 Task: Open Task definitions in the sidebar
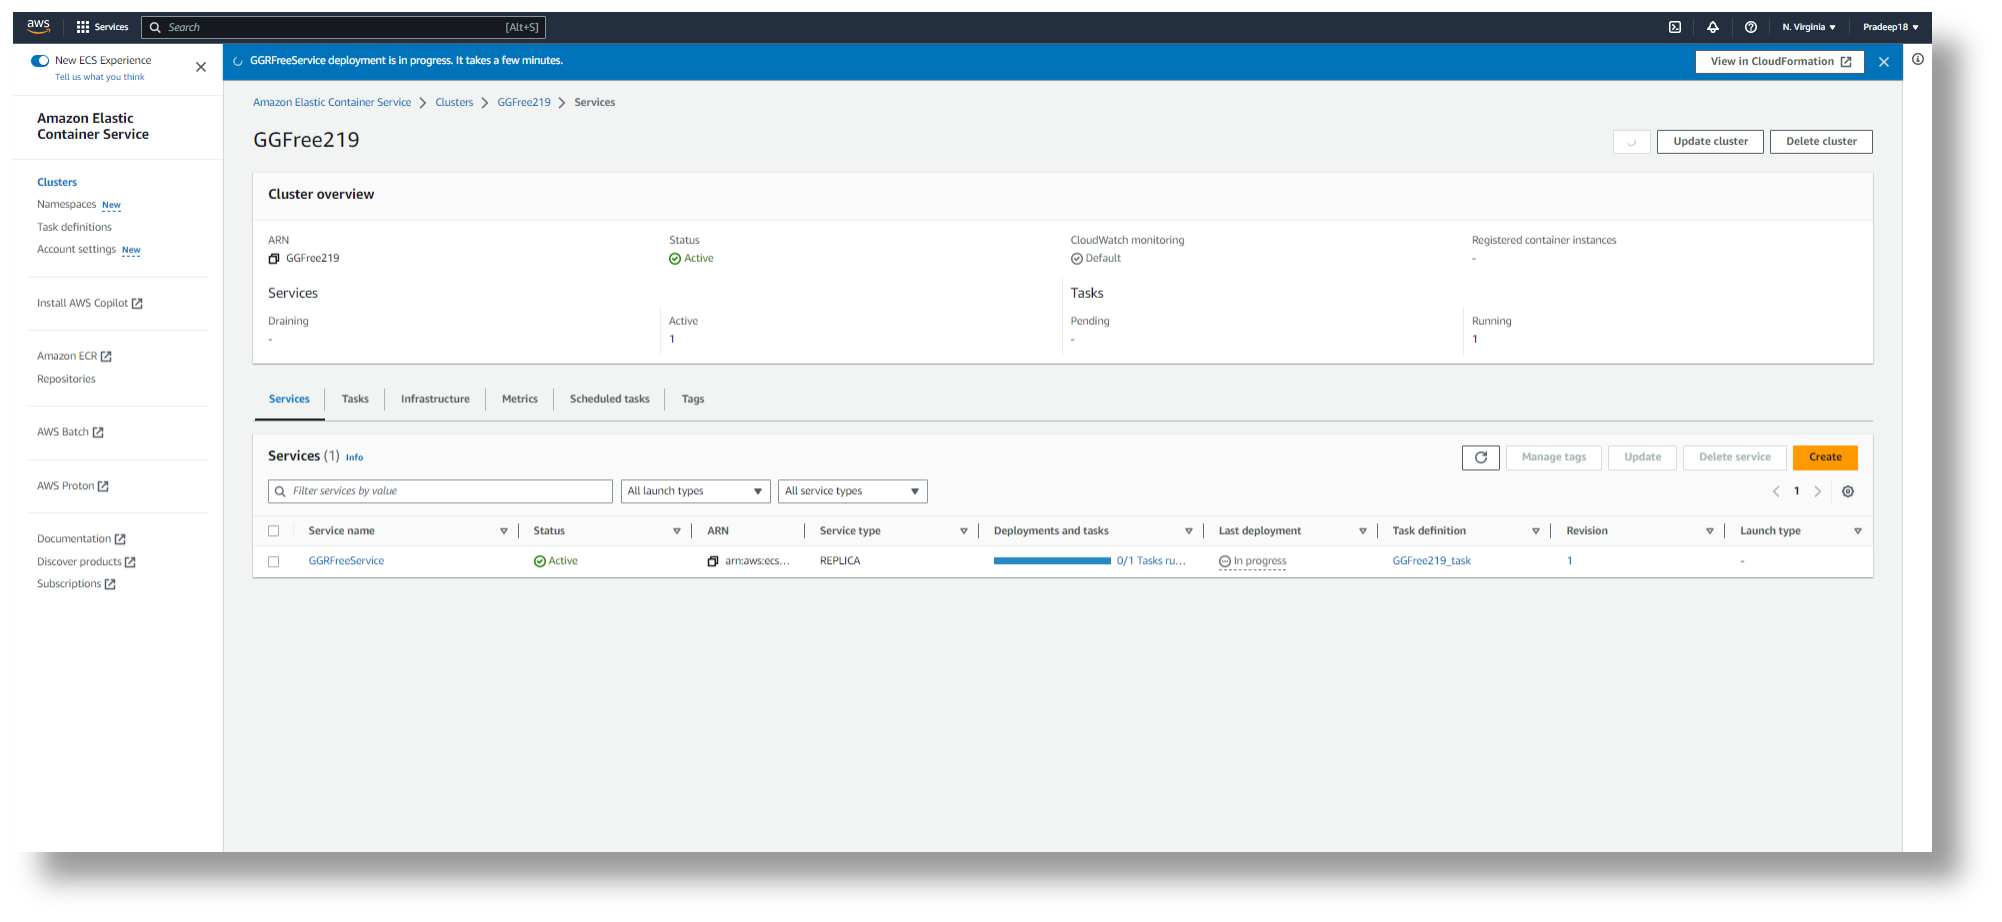tap(74, 228)
